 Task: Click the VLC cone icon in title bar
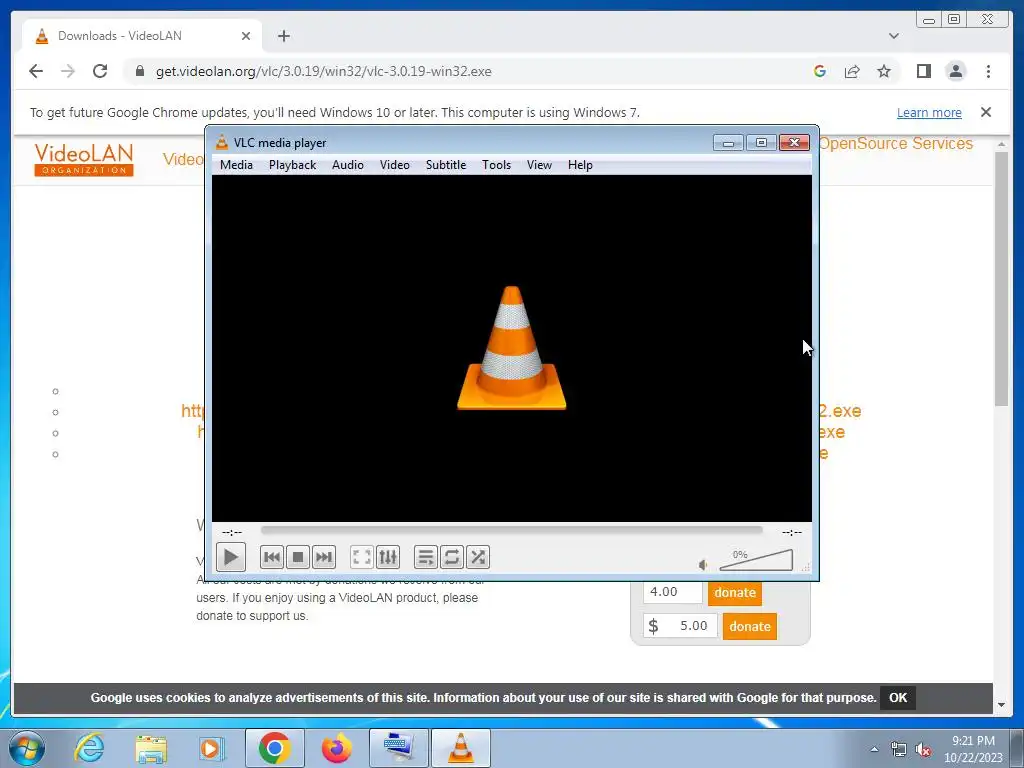coord(222,142)
